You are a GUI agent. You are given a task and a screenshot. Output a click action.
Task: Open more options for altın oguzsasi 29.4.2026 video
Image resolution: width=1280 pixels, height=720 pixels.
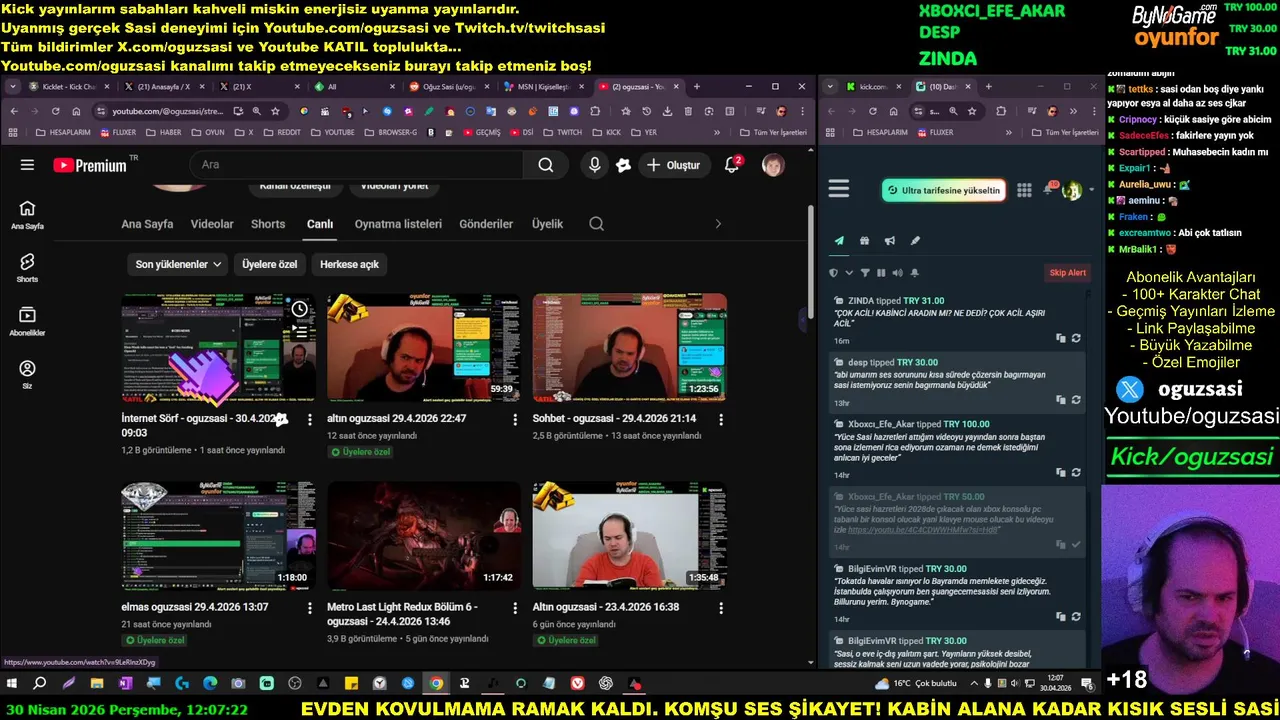tap(515, 419)
